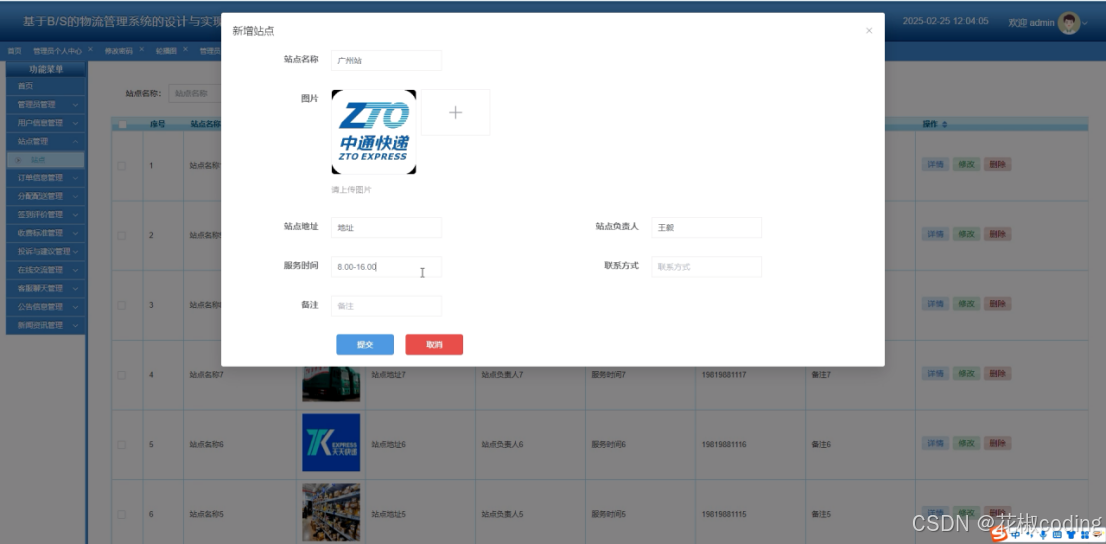Click the Sogou S logo in the IME bar
This screenshot has width=1106, height=544.
999,534
